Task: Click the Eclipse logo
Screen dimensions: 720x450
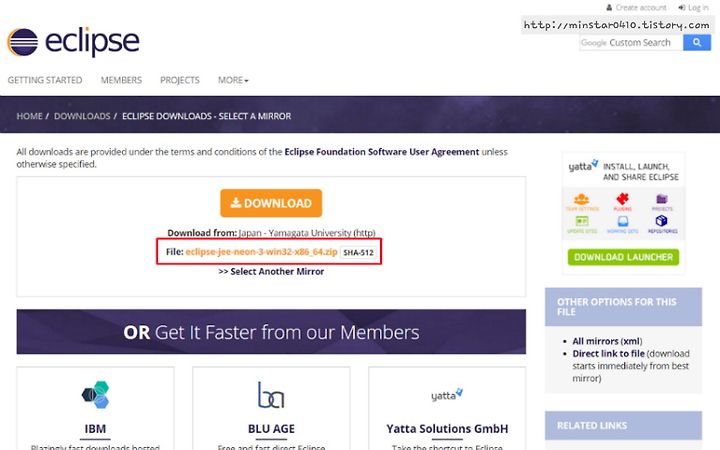Action: [x=73, y=42]
